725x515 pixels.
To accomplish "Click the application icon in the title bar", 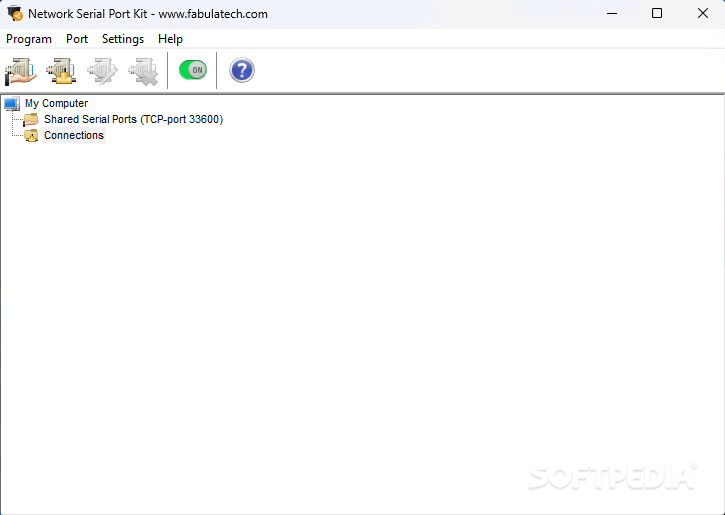I will tap(15, 13).
